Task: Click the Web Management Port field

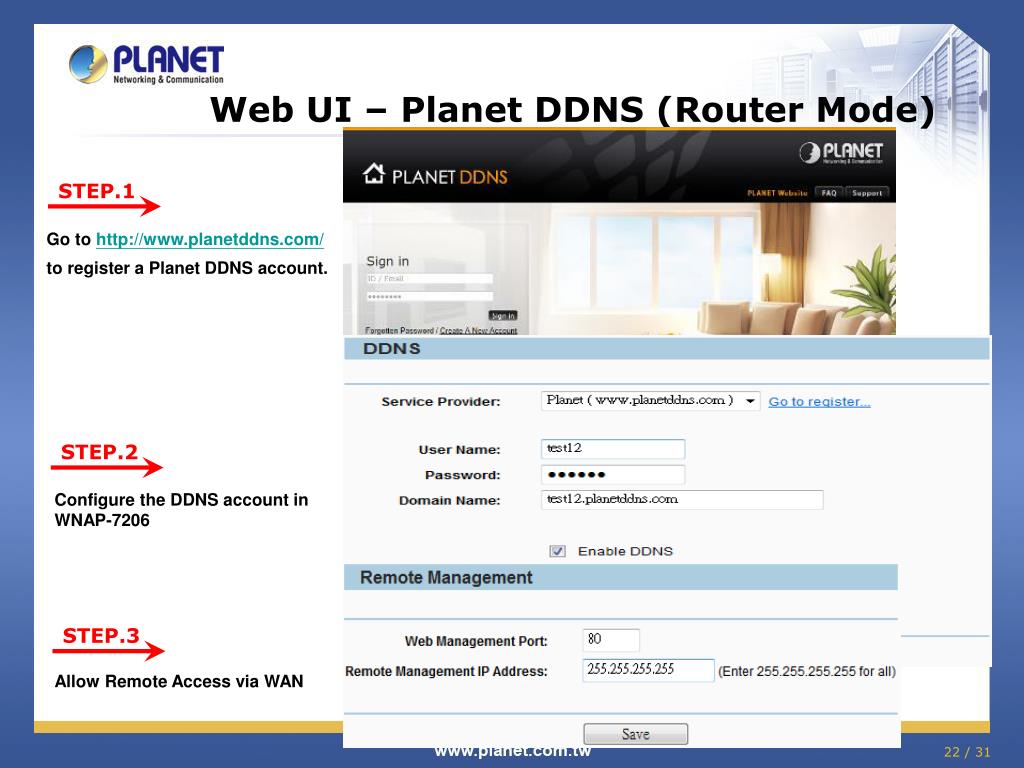Action: 611,640
